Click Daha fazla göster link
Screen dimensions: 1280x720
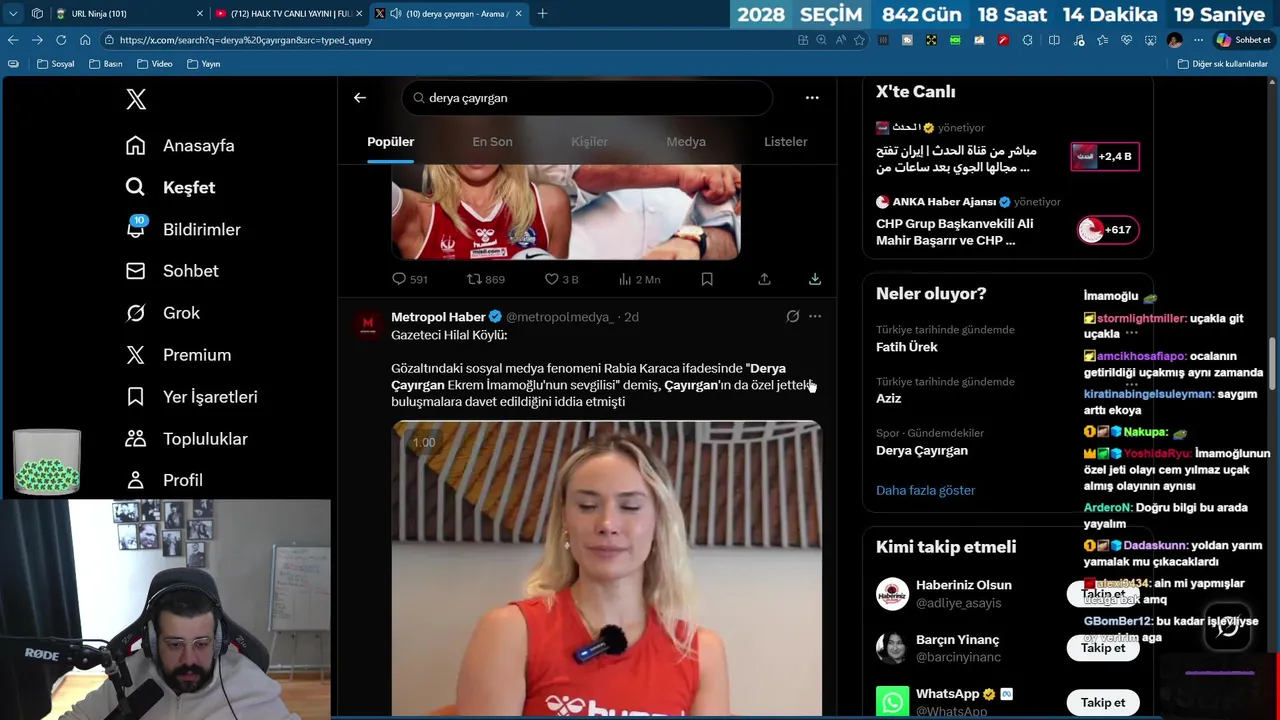tap(926, 490)
